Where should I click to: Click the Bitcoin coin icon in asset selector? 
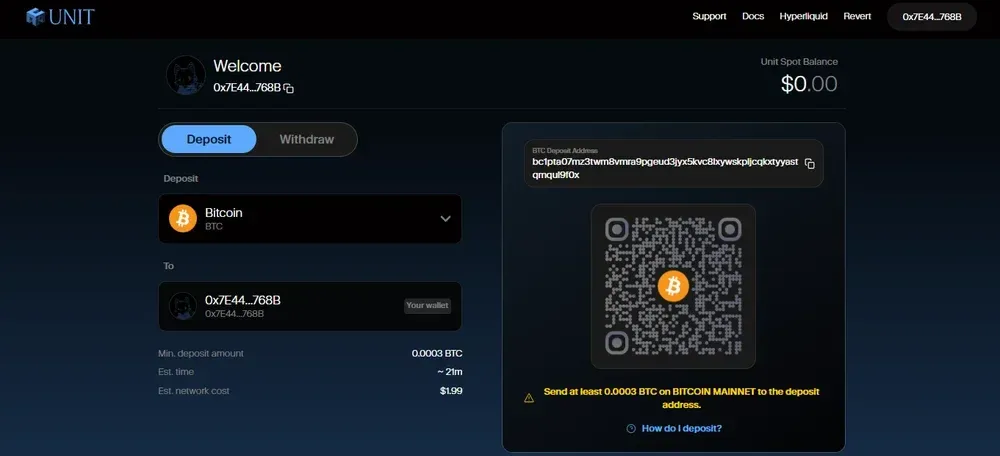tap(183, 219)
